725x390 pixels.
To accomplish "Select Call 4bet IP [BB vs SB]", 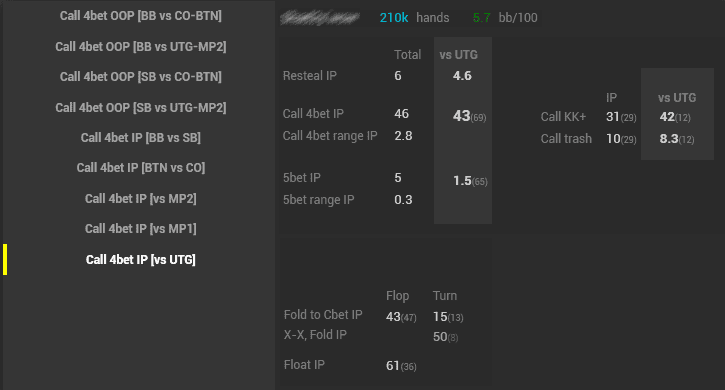I will point(141,138).
